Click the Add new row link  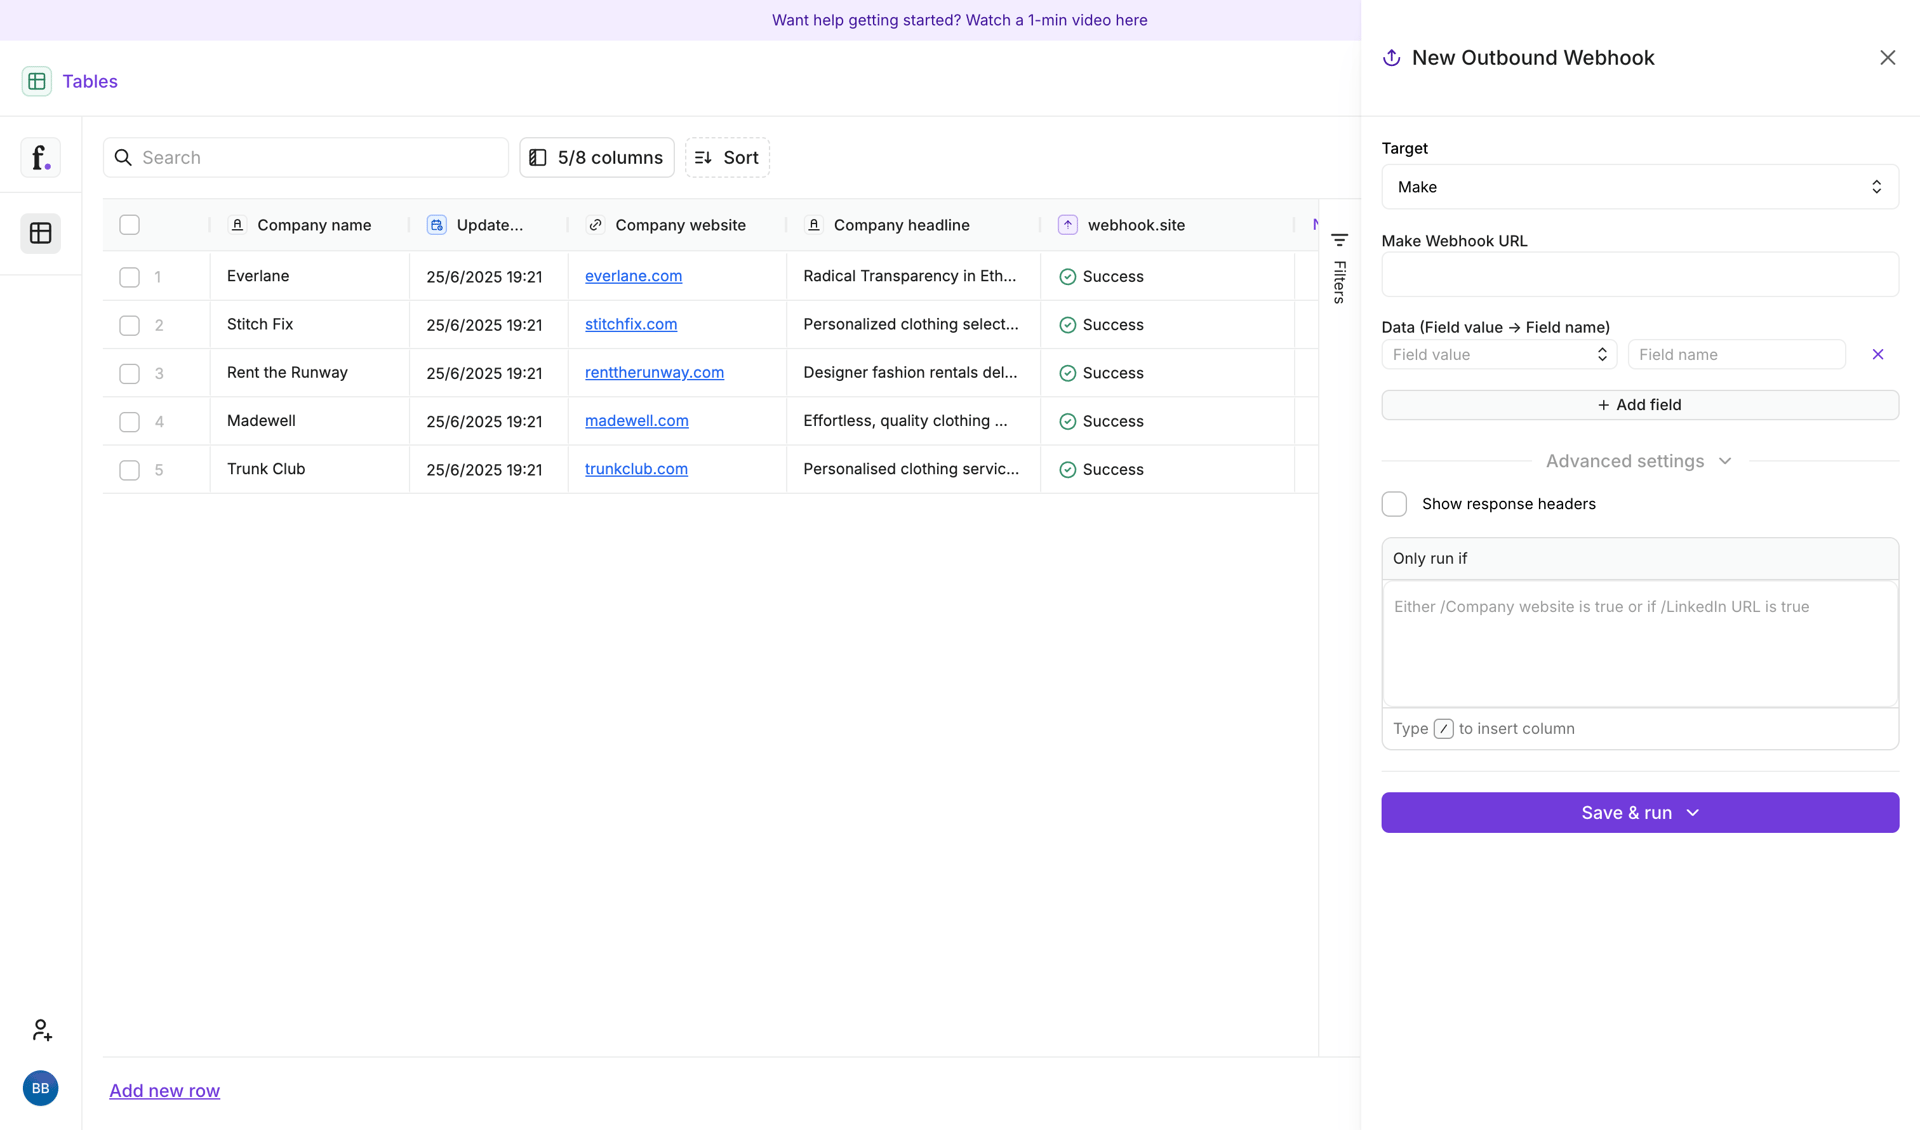(x=164, y=1090)
